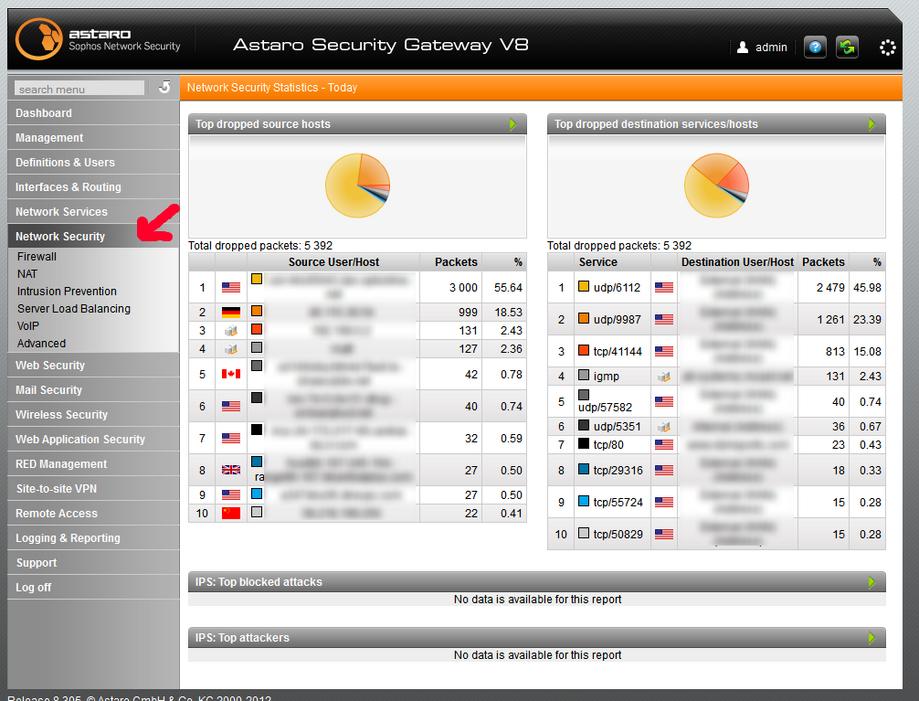Click the China flag in source row 10
Image resolution: width=919 pixels, height=701 pixels.
[231, 513]
